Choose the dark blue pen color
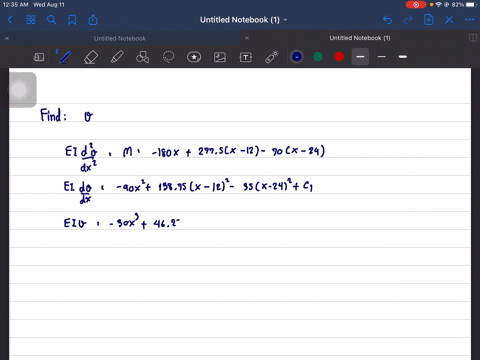This screenshot has height=360, width=480. (297, 57)
